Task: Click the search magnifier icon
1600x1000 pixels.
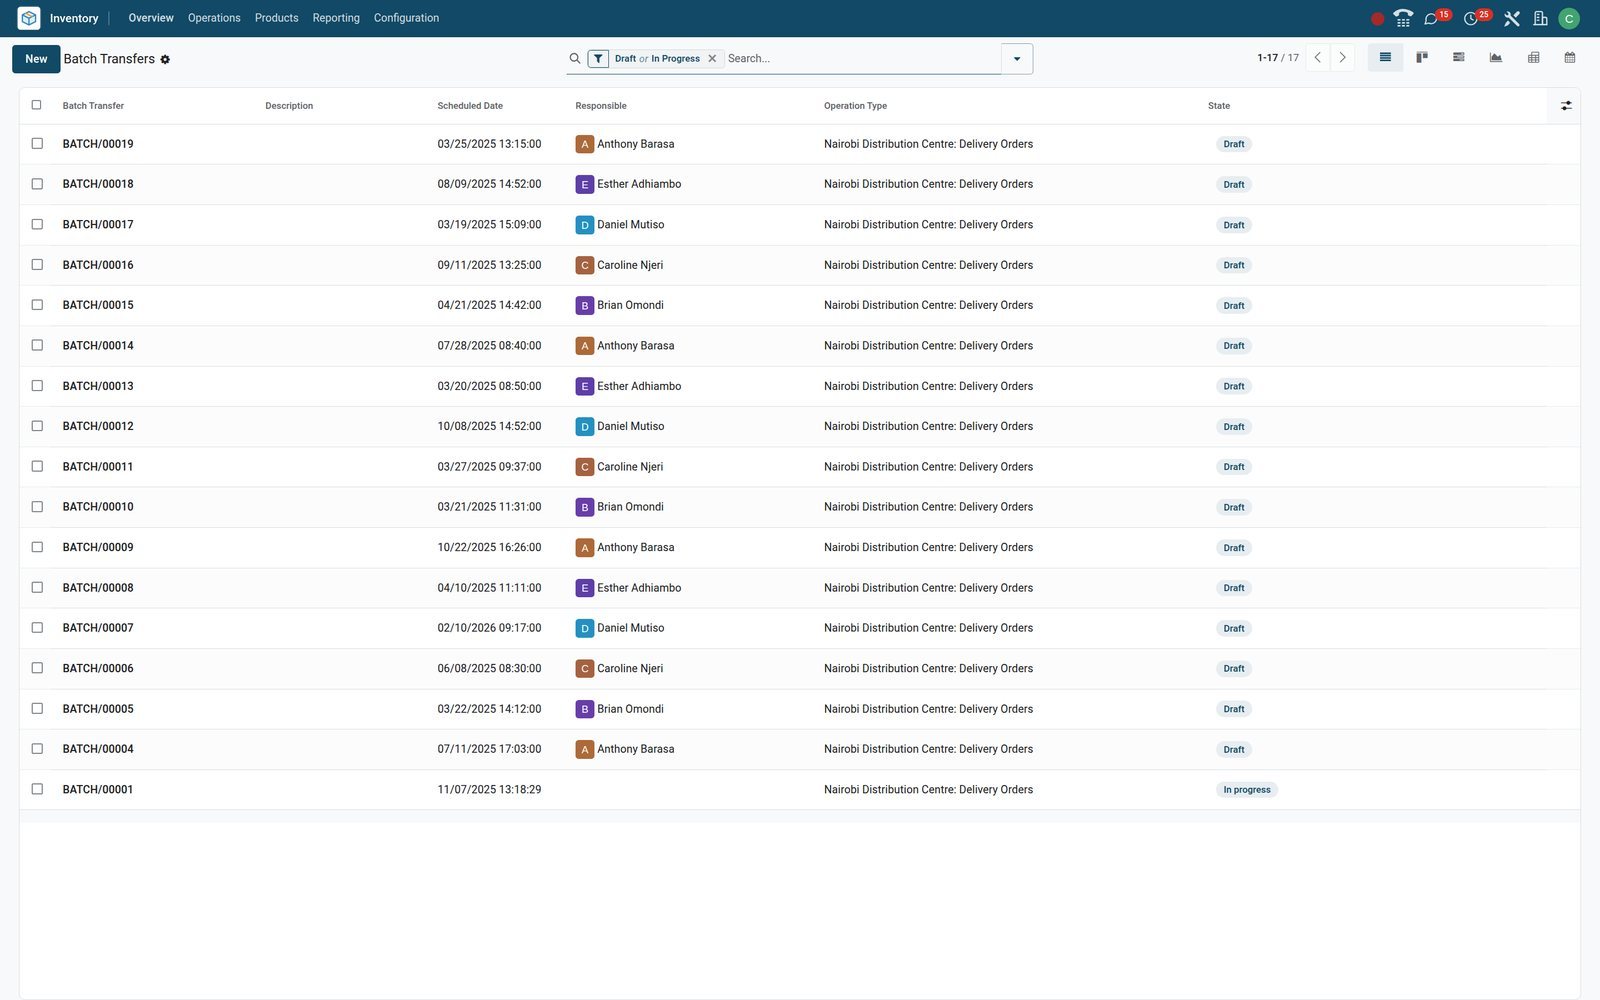Action: click(x=575, y=59)
